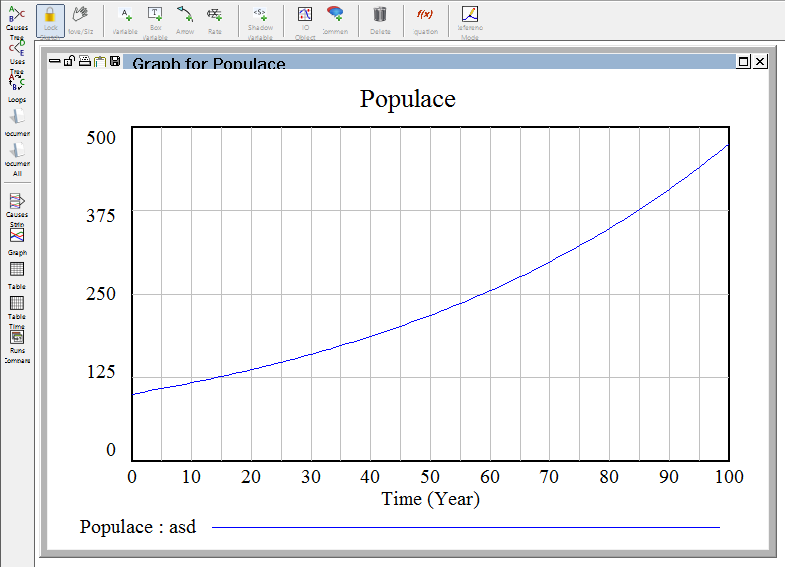Choose the Variable sketch tool

(x=125, y=18)
